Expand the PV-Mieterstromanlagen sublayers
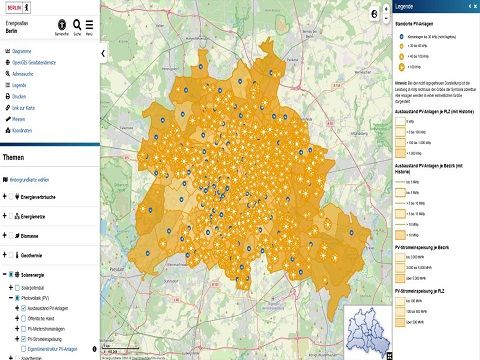 click(17, 329)
